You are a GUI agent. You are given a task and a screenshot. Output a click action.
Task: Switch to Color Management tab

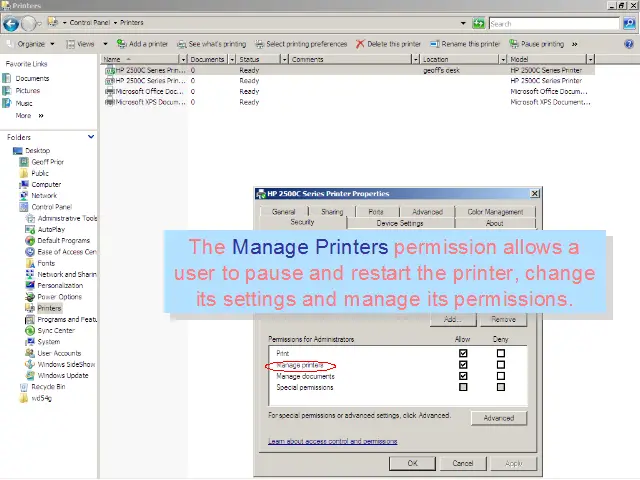pyautogui.click(x=495, y=212)
